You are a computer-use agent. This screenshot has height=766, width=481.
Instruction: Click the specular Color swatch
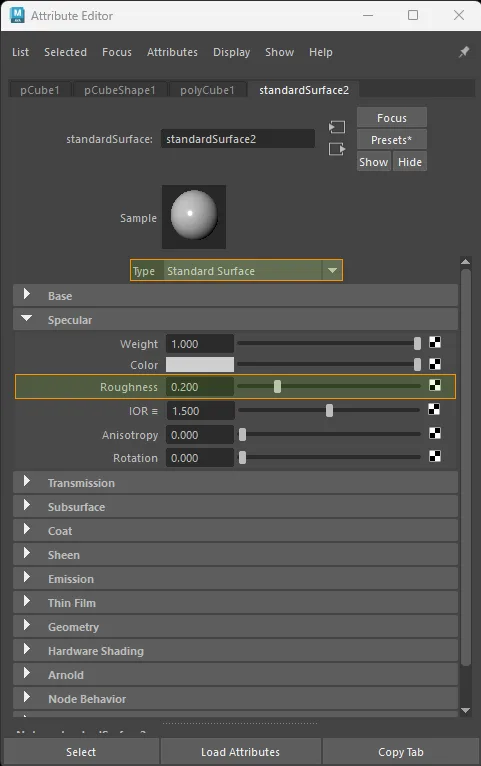click(200, 364)
